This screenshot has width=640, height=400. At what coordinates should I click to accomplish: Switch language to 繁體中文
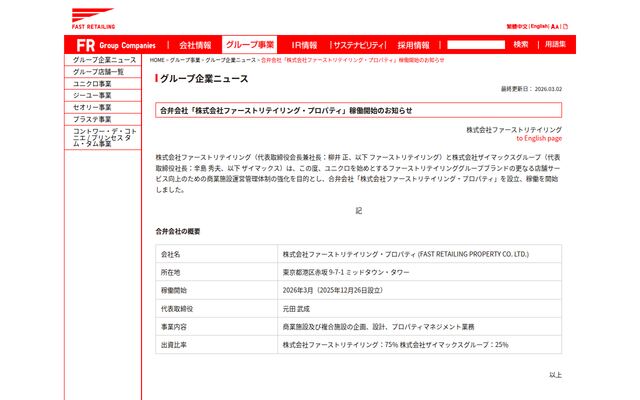[517, 27]
